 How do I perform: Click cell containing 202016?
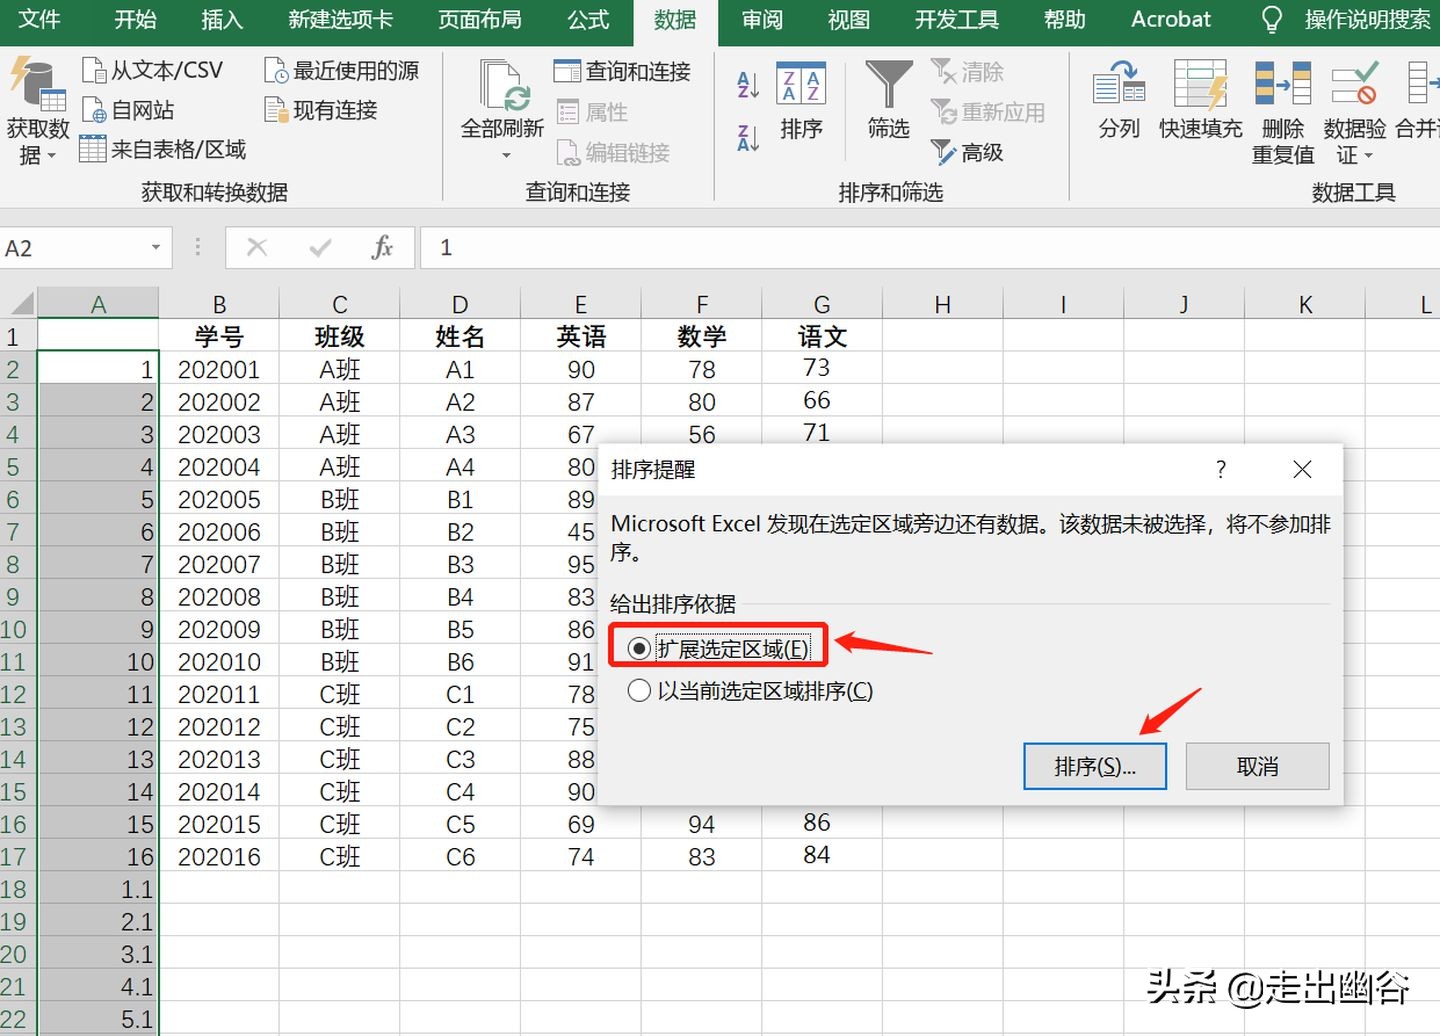coord(219,856)
